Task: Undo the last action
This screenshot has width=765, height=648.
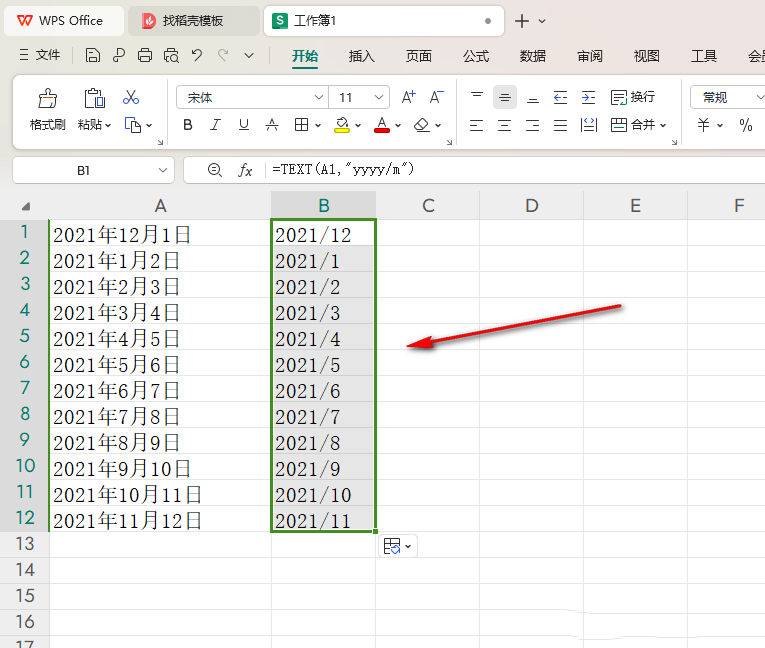Action: (197, 55)
